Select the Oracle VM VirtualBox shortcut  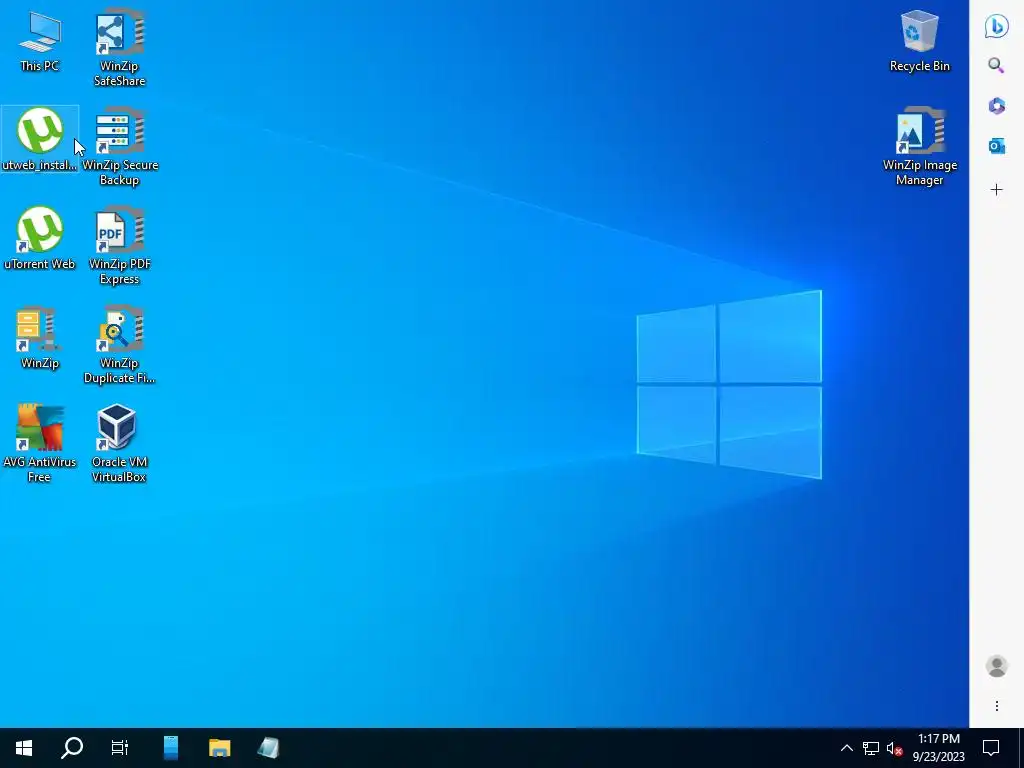coord(119,444)
